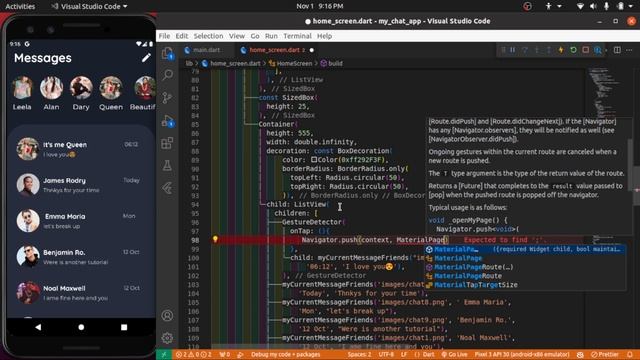Click the errors and warnings status indicator
The image size is (640, 360).
(194, 354)
